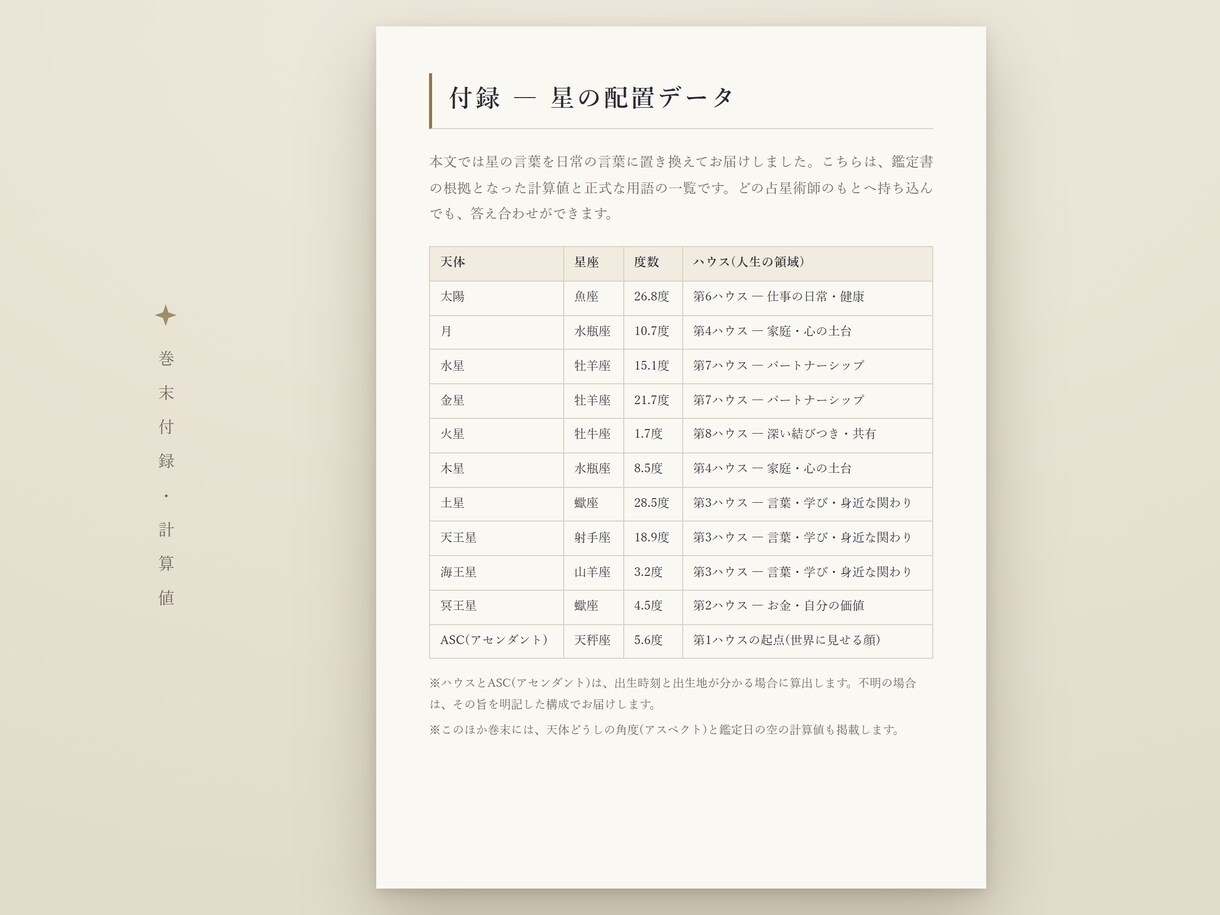Click 第3ハウス cell in the 海王星 row
Image resolution: width=1220 pixels, height=915 pixels.
[807, 573]
